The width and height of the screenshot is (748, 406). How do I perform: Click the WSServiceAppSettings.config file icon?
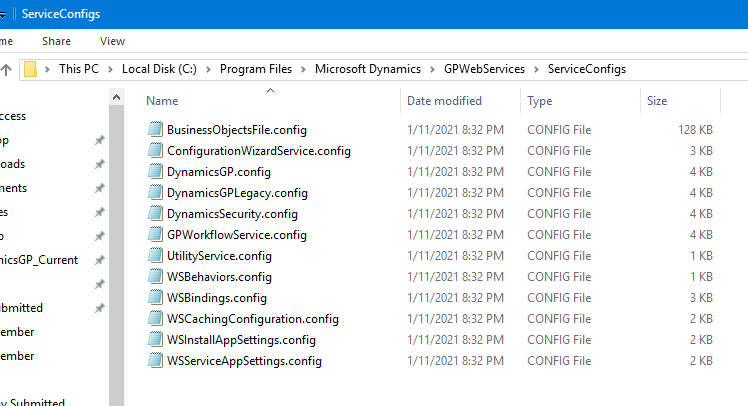coord(155,360)
